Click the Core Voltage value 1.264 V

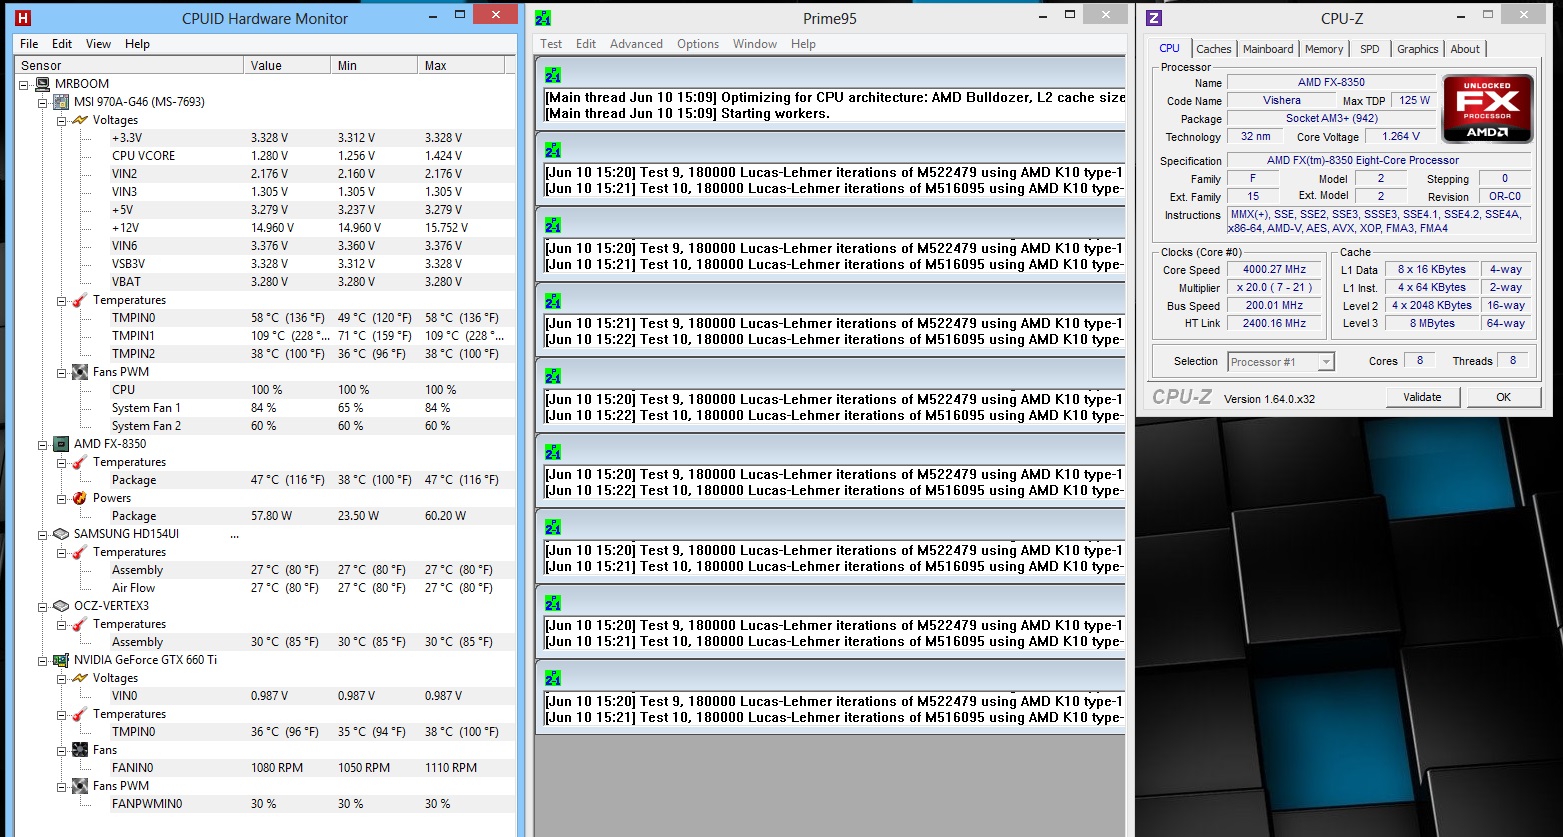pos(1400,137)
